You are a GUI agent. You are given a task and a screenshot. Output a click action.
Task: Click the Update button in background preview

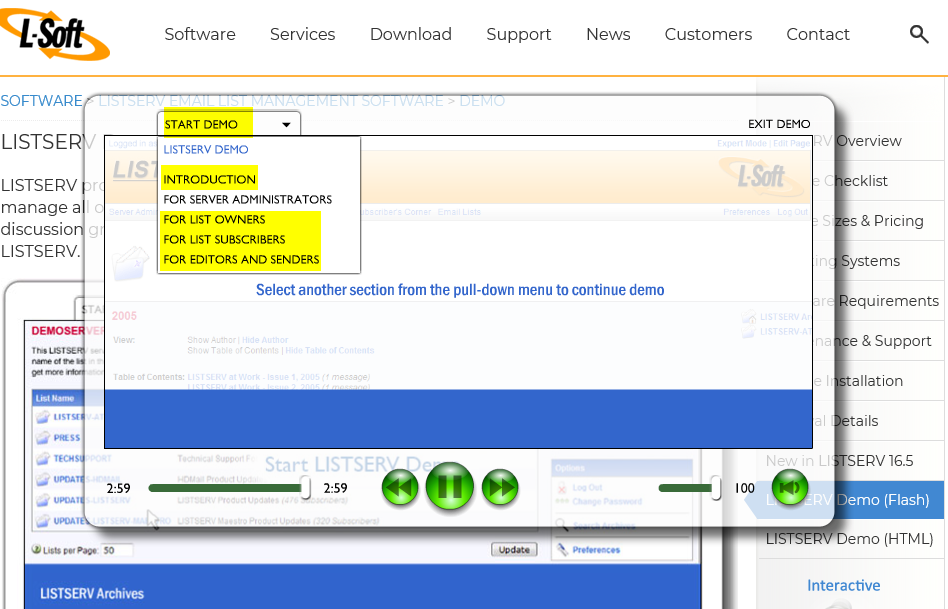pos(514,550)
